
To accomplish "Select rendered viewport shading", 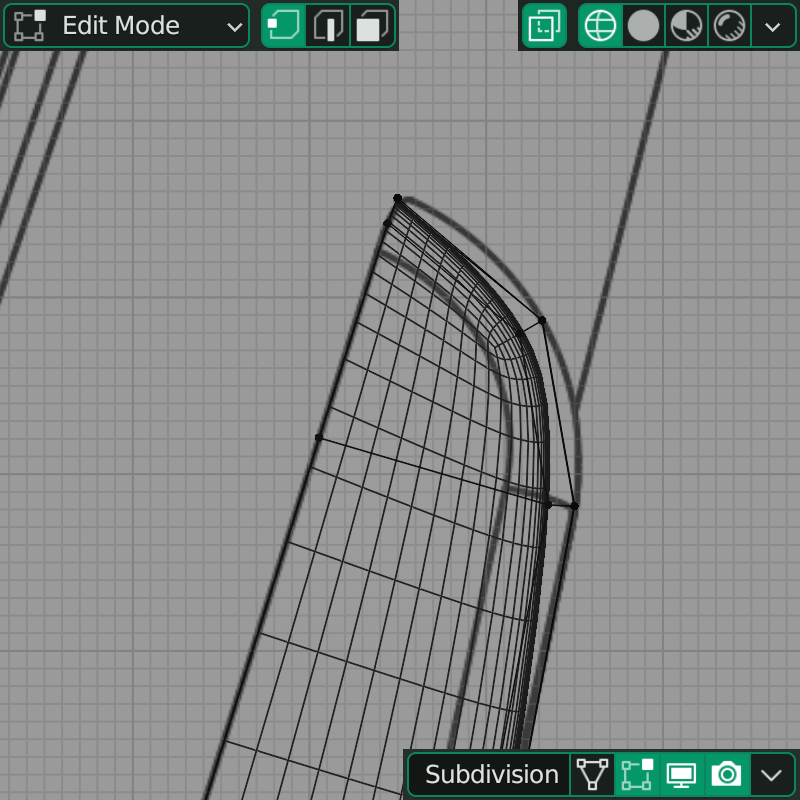I will [x=729, y=26].
